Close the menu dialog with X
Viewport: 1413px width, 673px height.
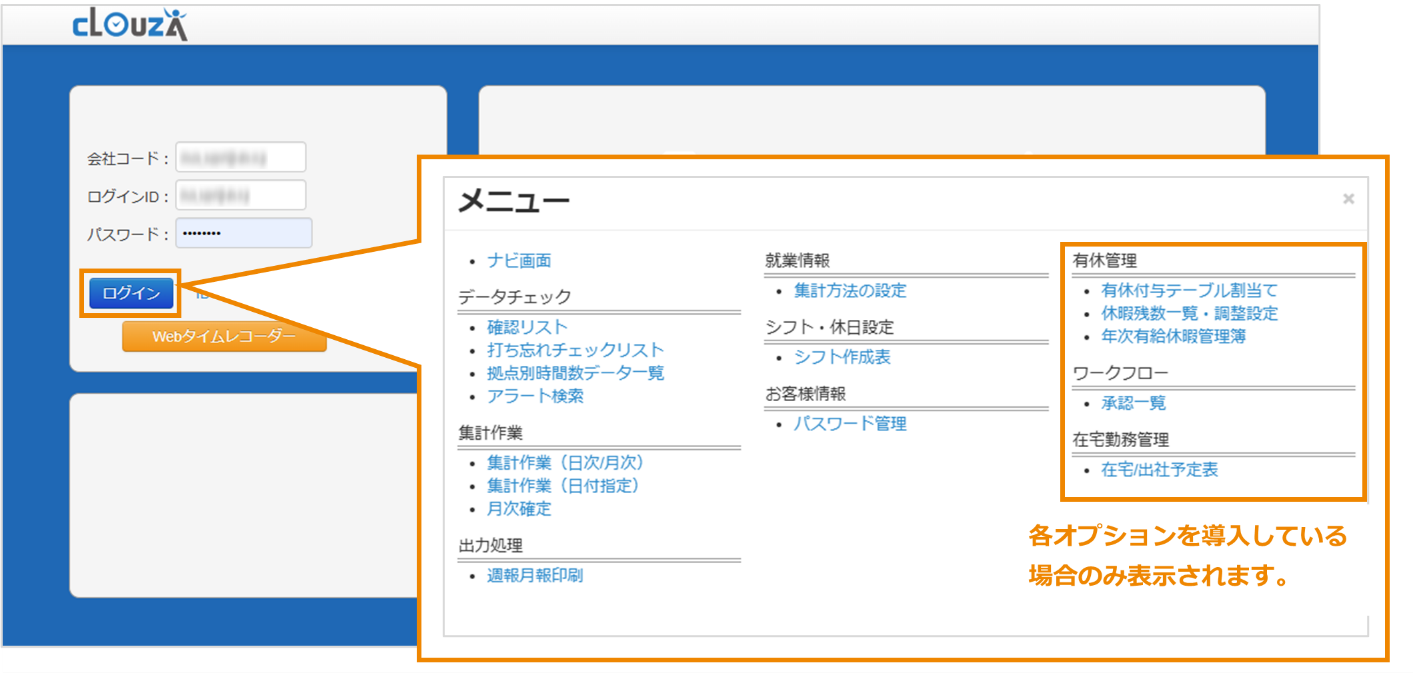1348,199
